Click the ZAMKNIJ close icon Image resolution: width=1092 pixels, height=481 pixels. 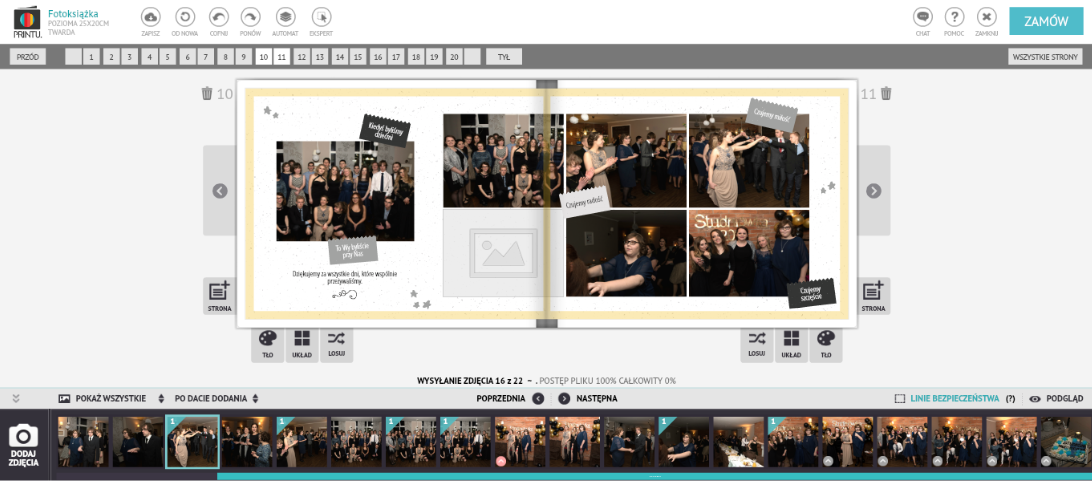(x=987, y=17)
